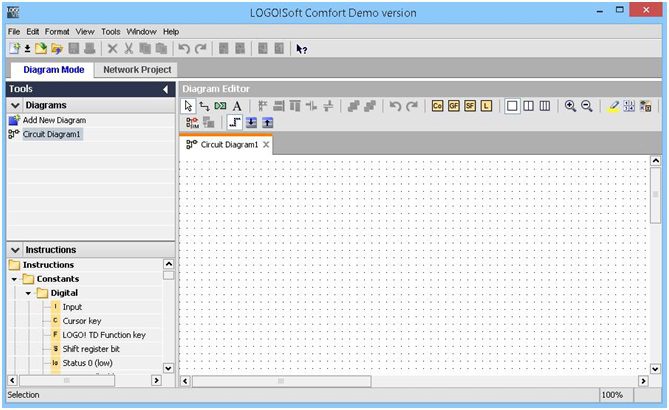Toggle three-pane split view layout
The width and height of the screenshot is (669, 410).
545,106
